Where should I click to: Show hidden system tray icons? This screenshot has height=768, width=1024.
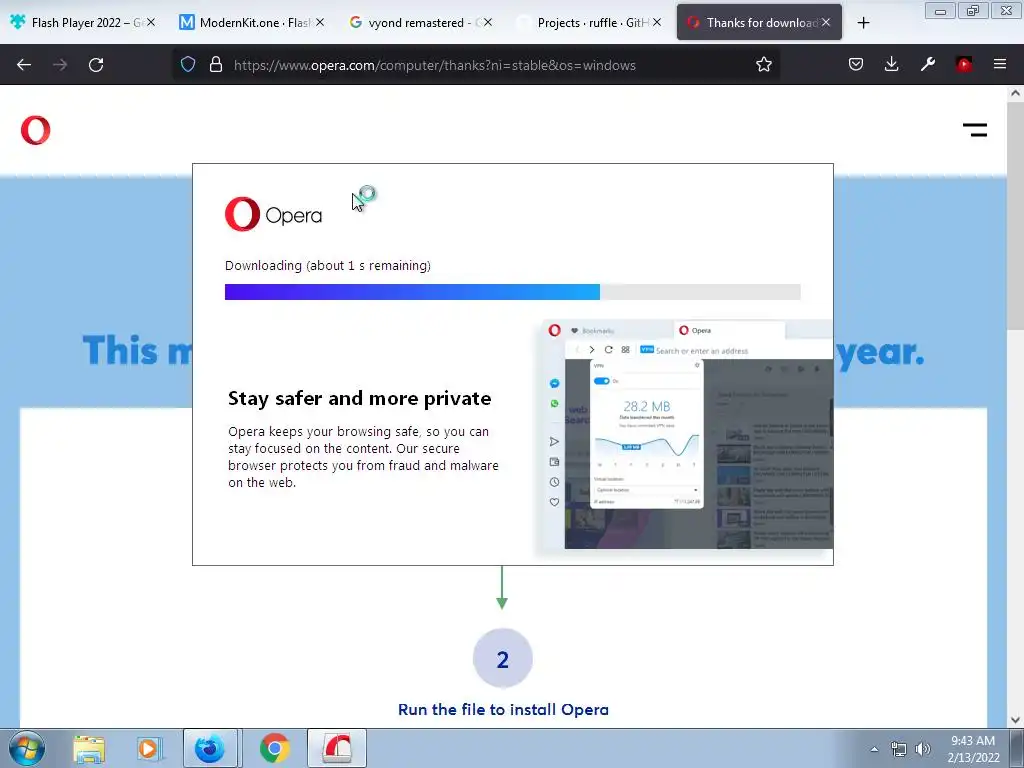pyautogui.click(x=874, y=749)
